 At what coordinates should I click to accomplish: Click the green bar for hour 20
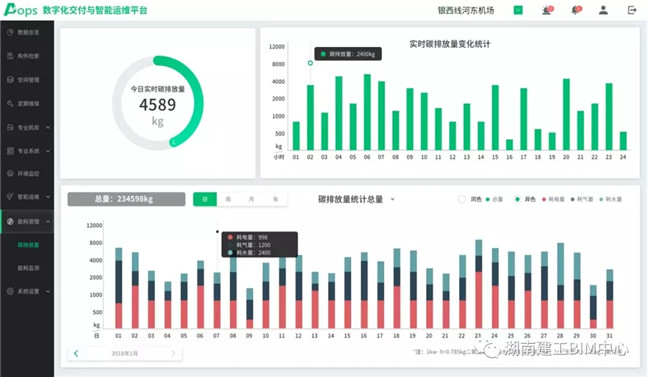[566, 114]
